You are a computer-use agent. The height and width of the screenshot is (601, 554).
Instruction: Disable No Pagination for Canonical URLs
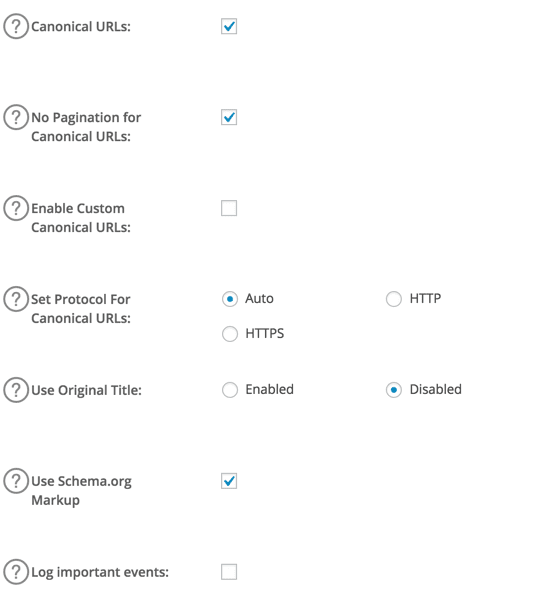229,117
